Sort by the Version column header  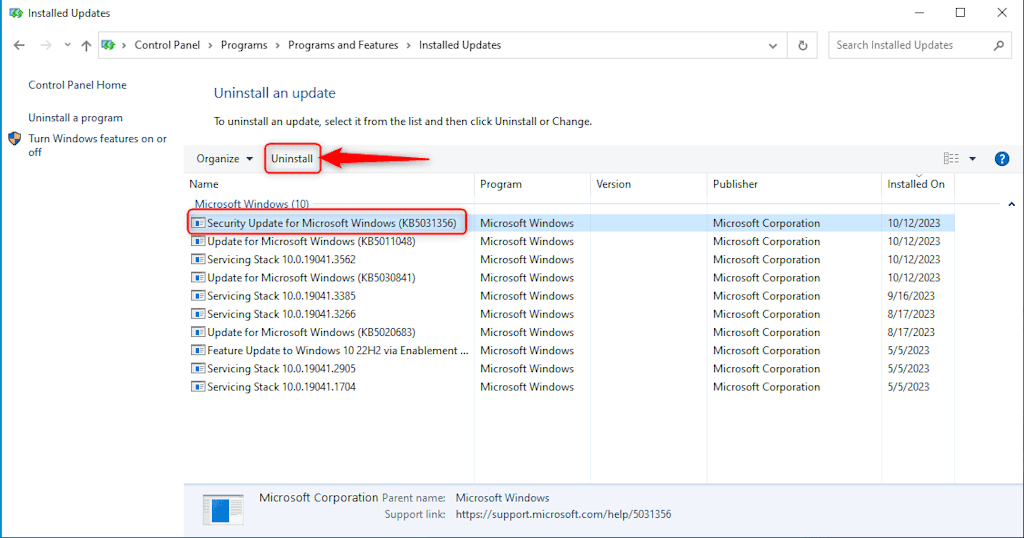click(x=648, y=184)
